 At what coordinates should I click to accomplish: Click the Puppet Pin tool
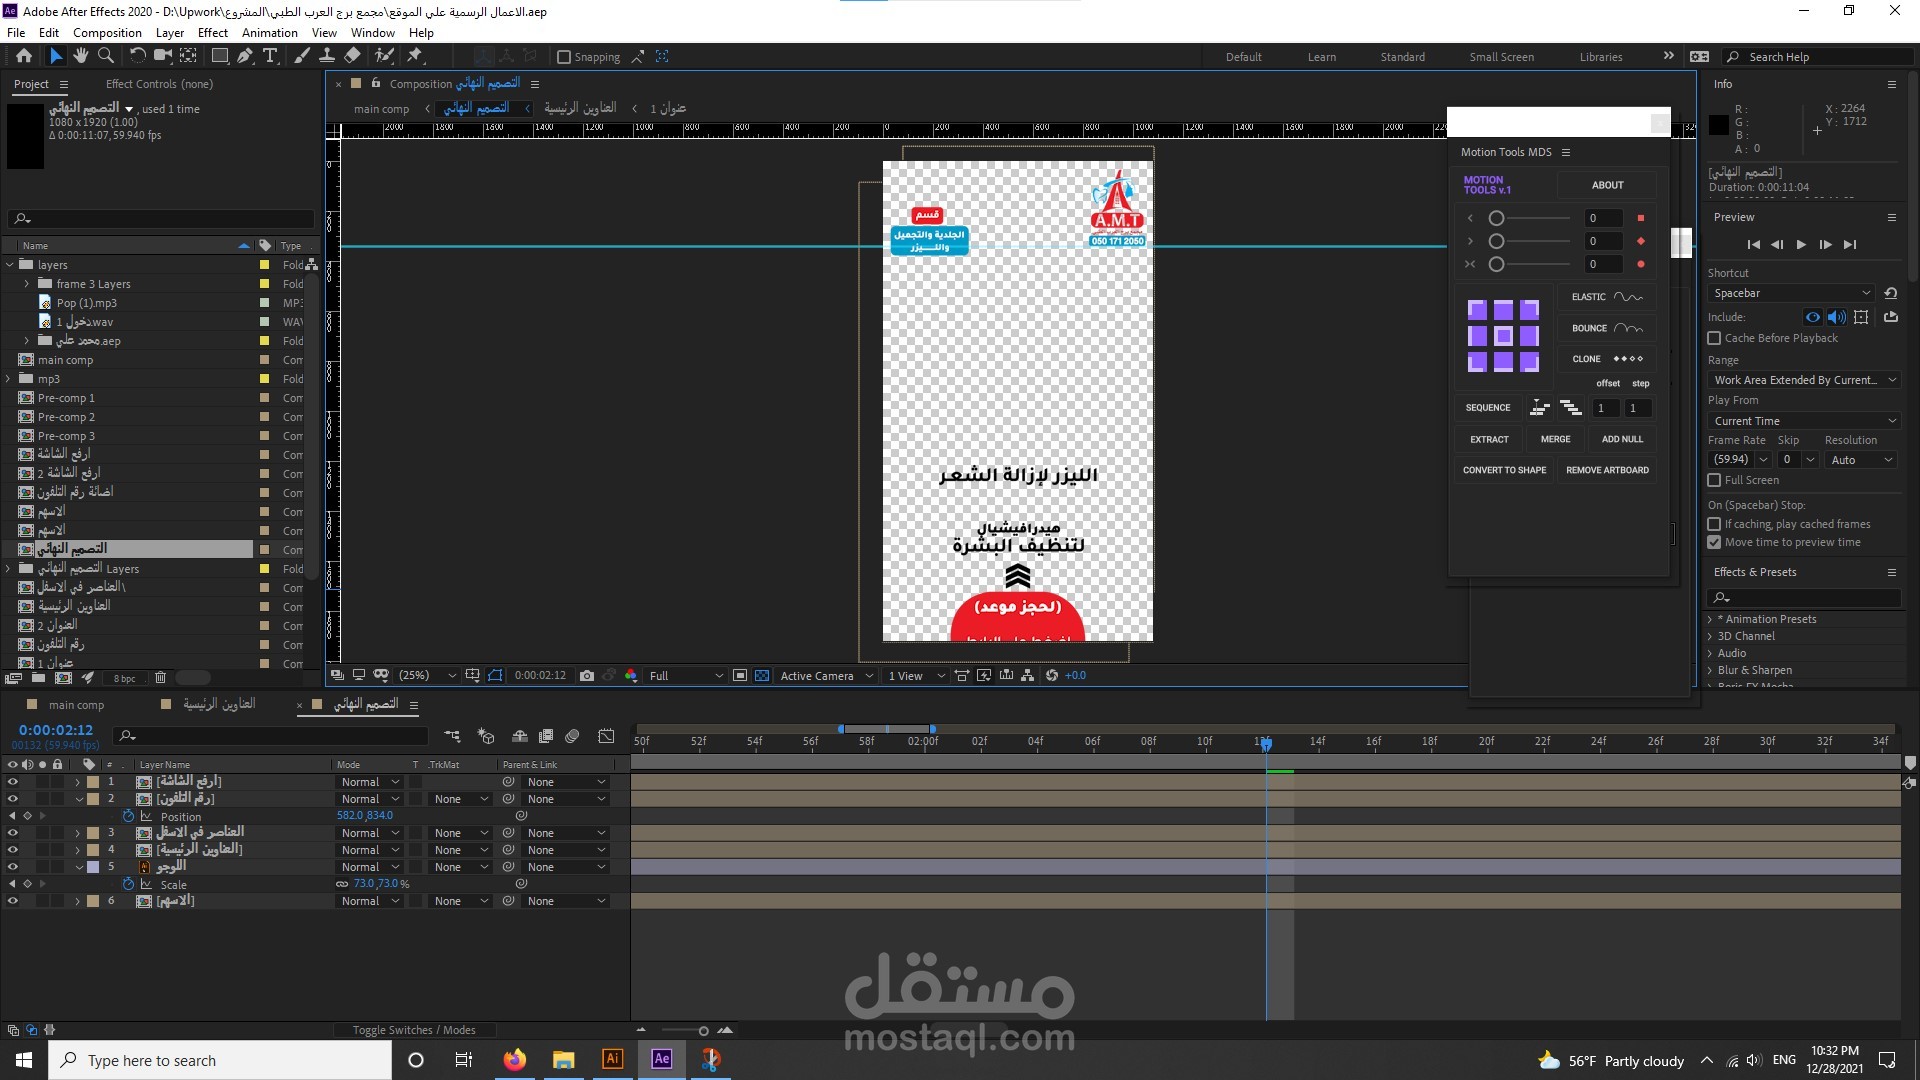point(414,56)
